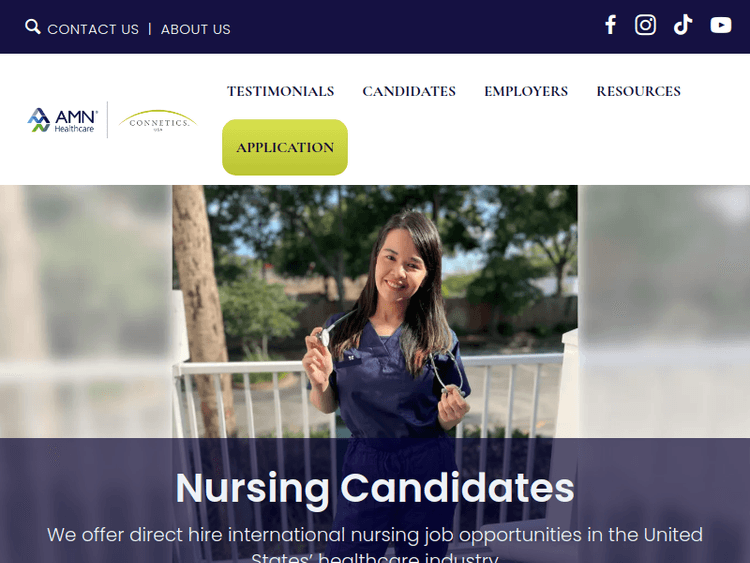
Task: Open the Employers navigation item
Action: [x=526, y=91]
